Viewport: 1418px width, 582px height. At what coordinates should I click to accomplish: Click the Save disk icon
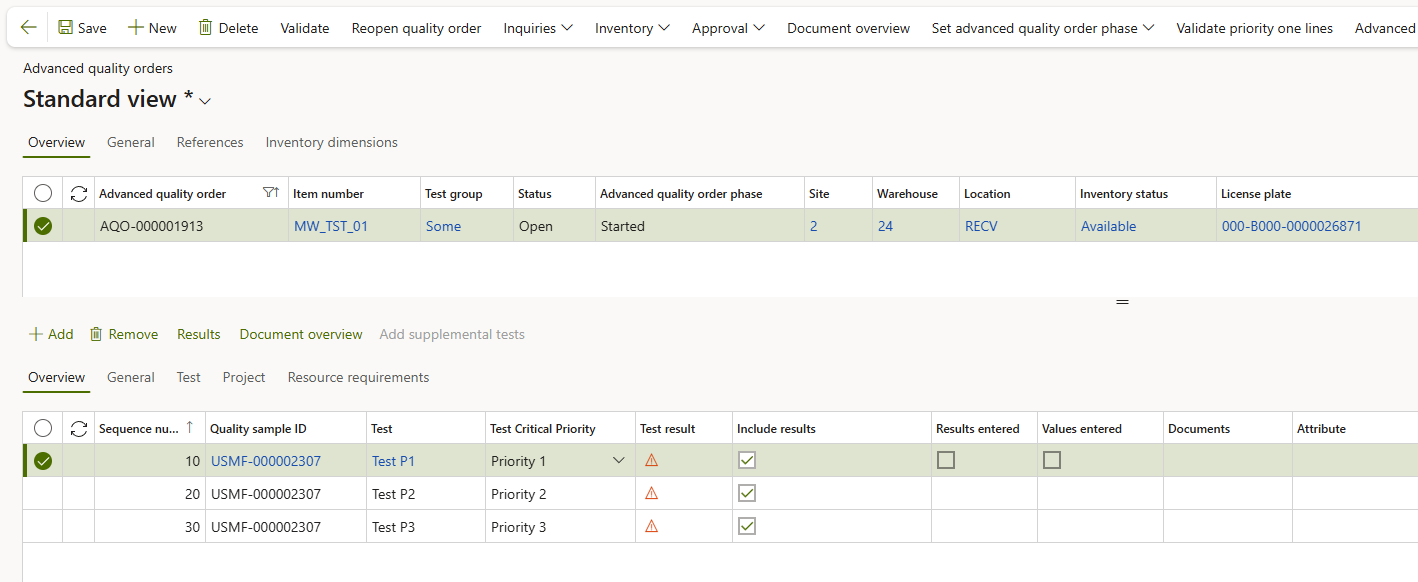[x=65, y=28]
